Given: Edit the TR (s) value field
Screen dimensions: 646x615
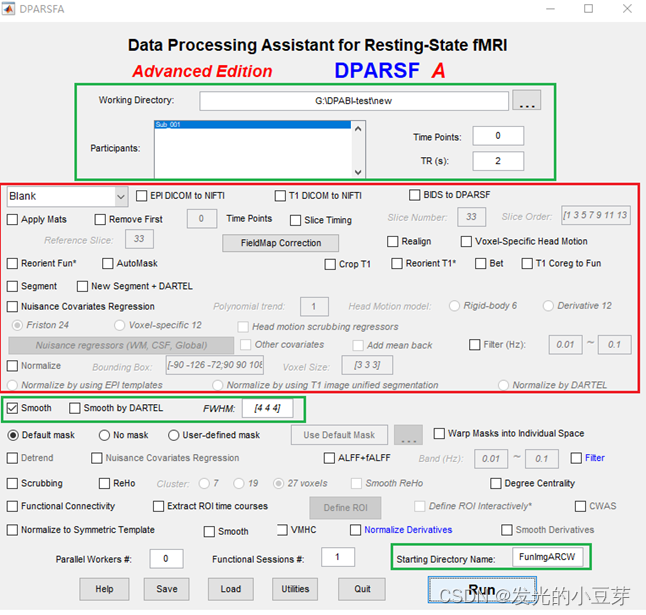Looking at the screenshot, I should point(498,161).
